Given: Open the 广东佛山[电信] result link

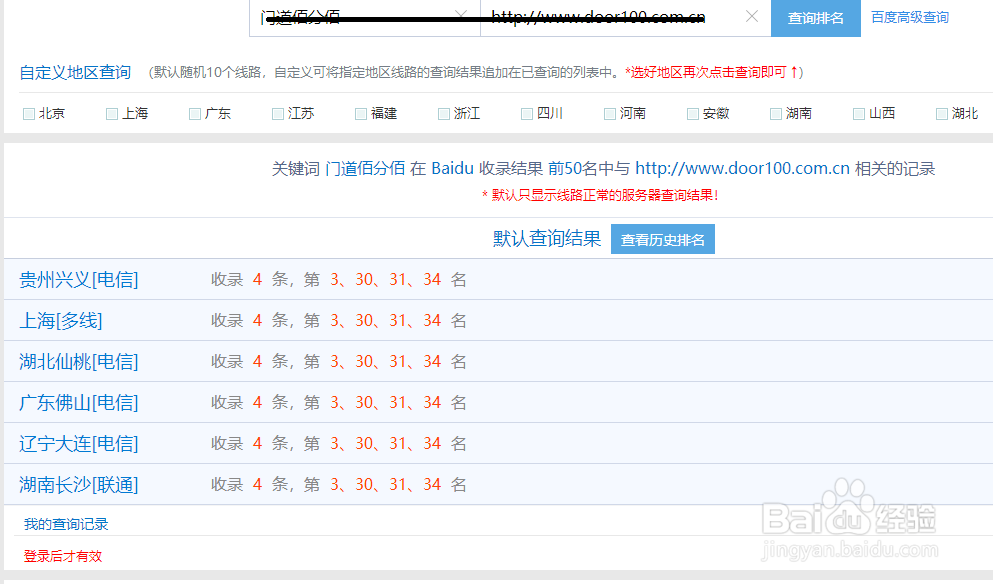Looking at the screenshot, I should click(79, 402).
